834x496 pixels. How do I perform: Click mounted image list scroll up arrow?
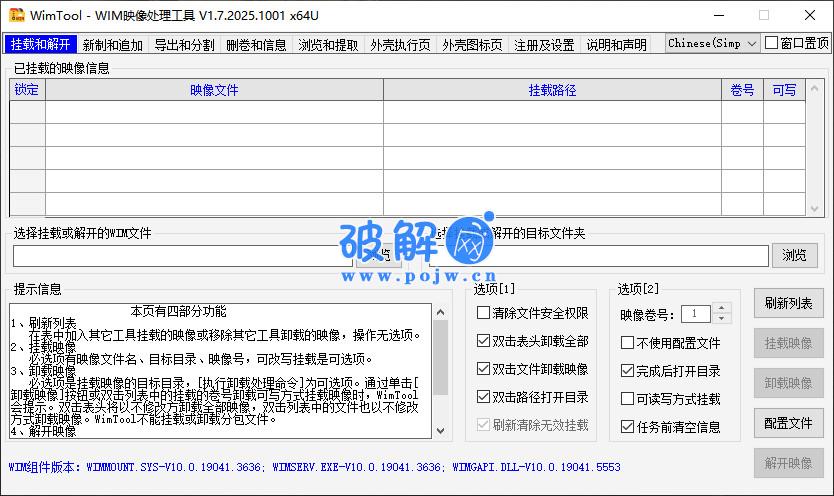pyautogui.click(x=814, y=88)
